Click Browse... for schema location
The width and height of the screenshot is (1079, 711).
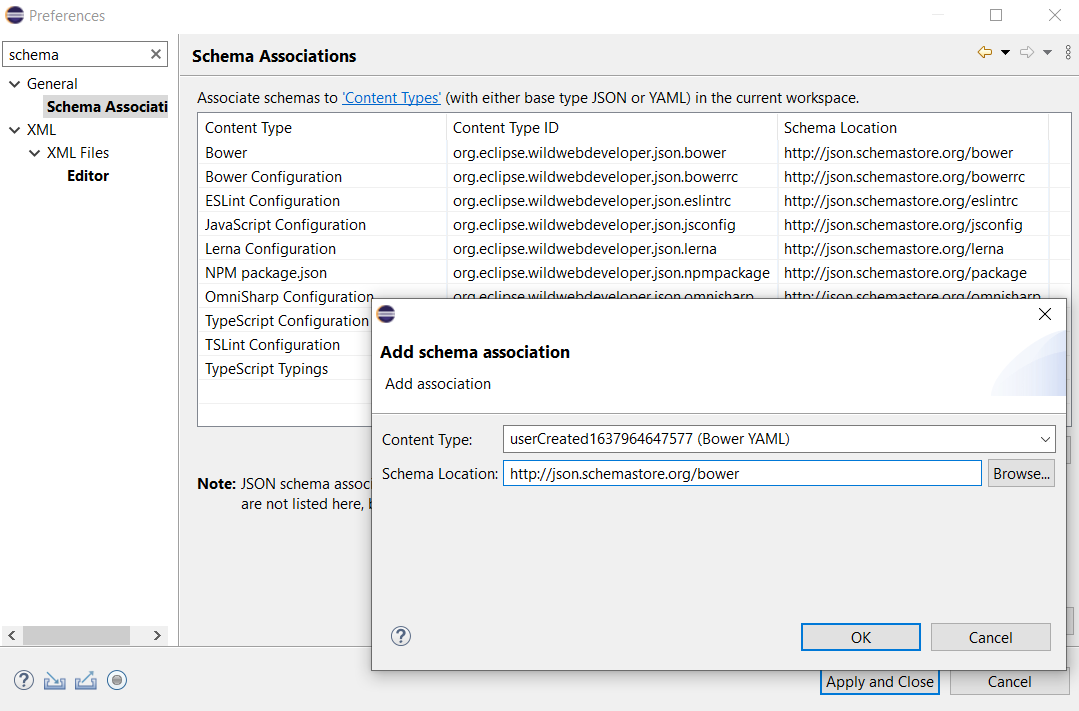(1021, 474)
